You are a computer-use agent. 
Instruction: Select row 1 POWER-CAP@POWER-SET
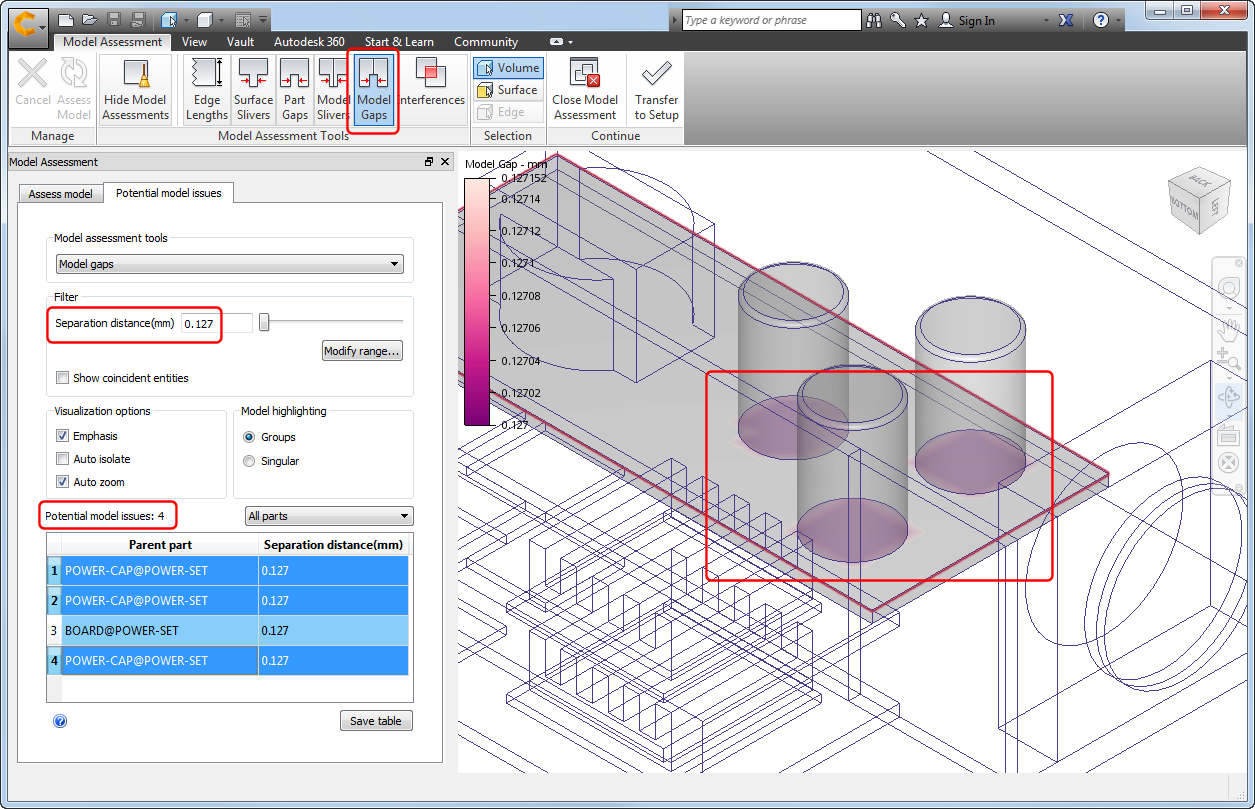(228, 571)
